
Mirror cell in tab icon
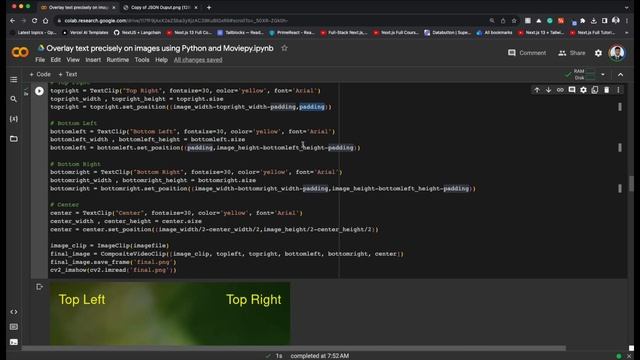(x=595, y=90)
